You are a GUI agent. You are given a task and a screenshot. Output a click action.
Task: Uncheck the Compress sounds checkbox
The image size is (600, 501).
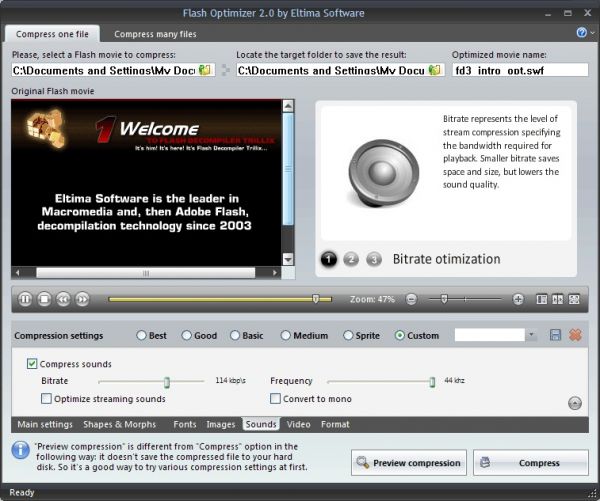click(x=33, y=364)
